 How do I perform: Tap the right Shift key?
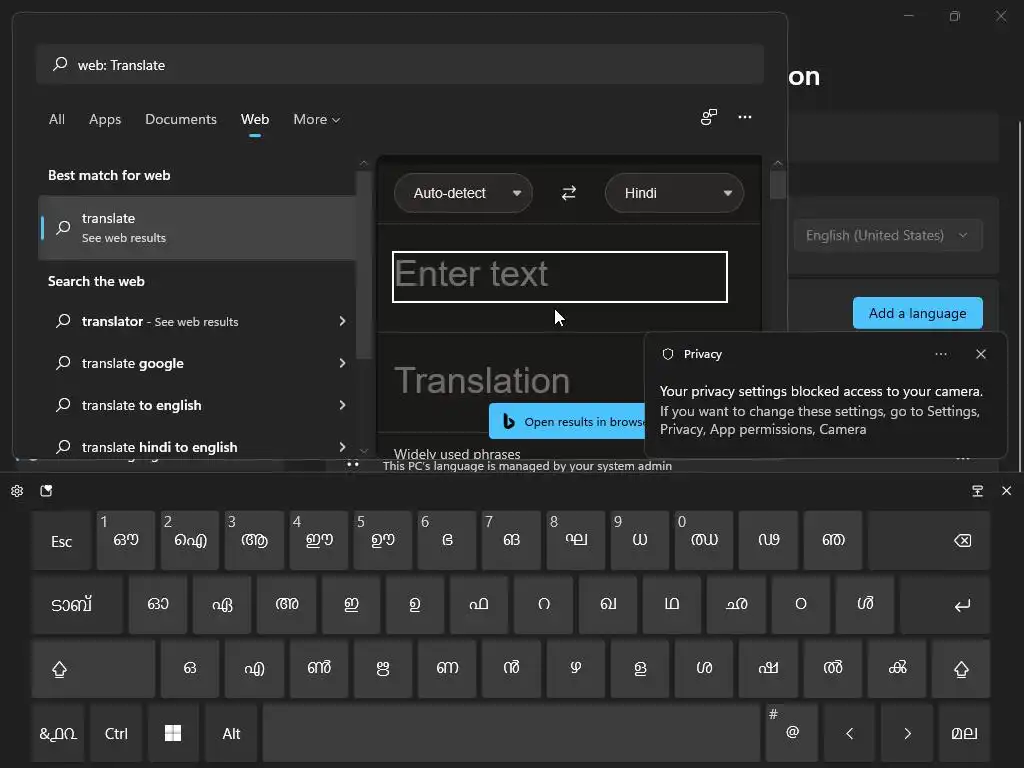coord(961,669)
